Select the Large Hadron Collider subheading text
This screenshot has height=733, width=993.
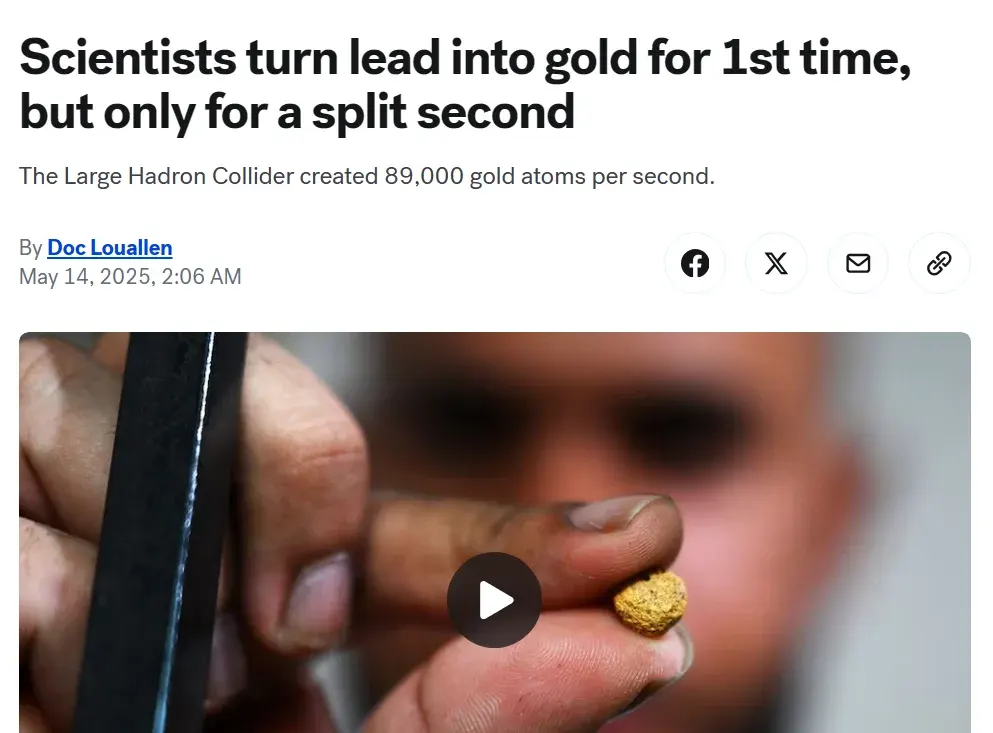[367, 176]
